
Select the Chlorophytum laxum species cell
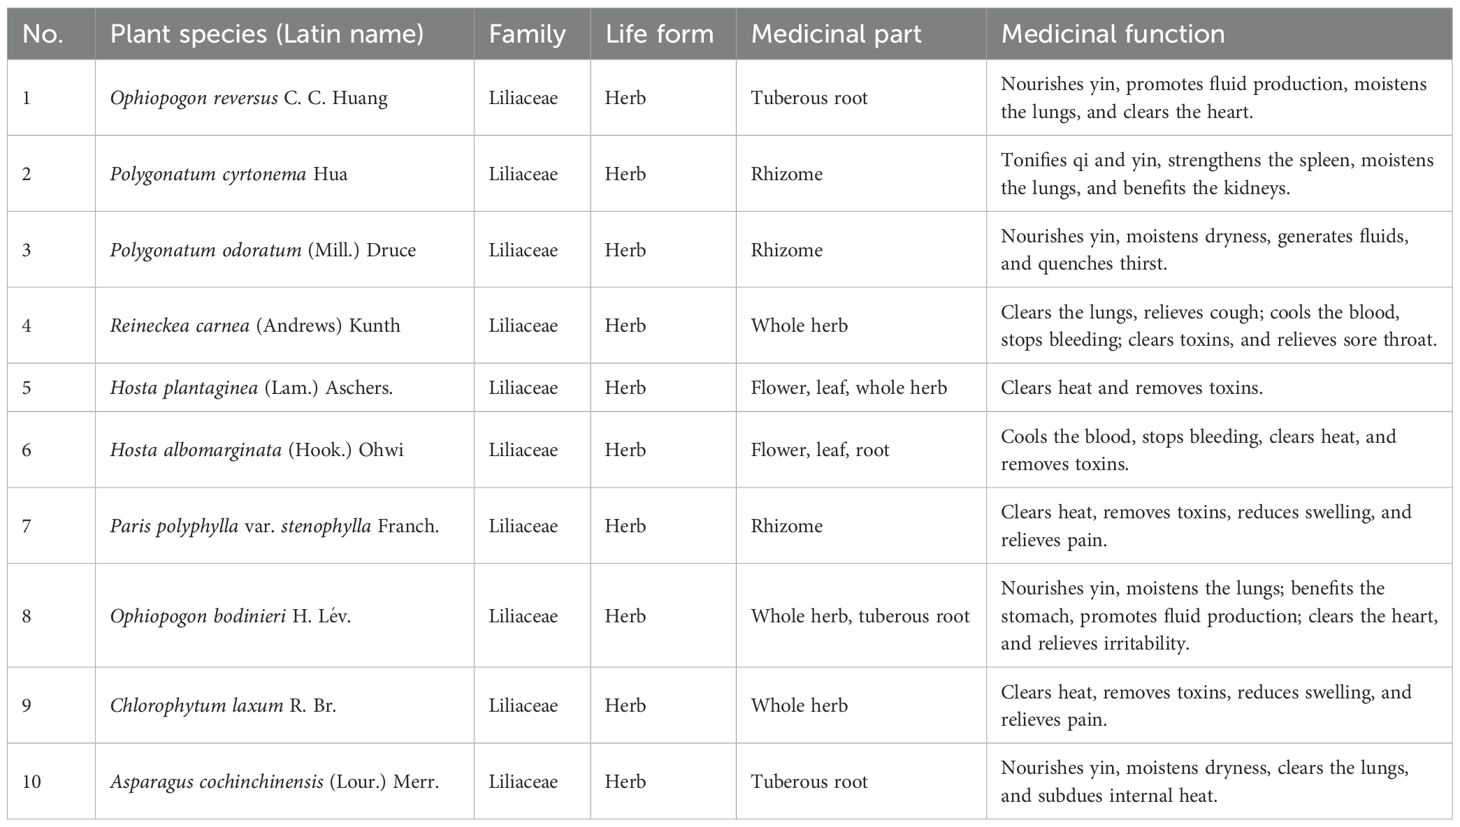tap(223, 706)
